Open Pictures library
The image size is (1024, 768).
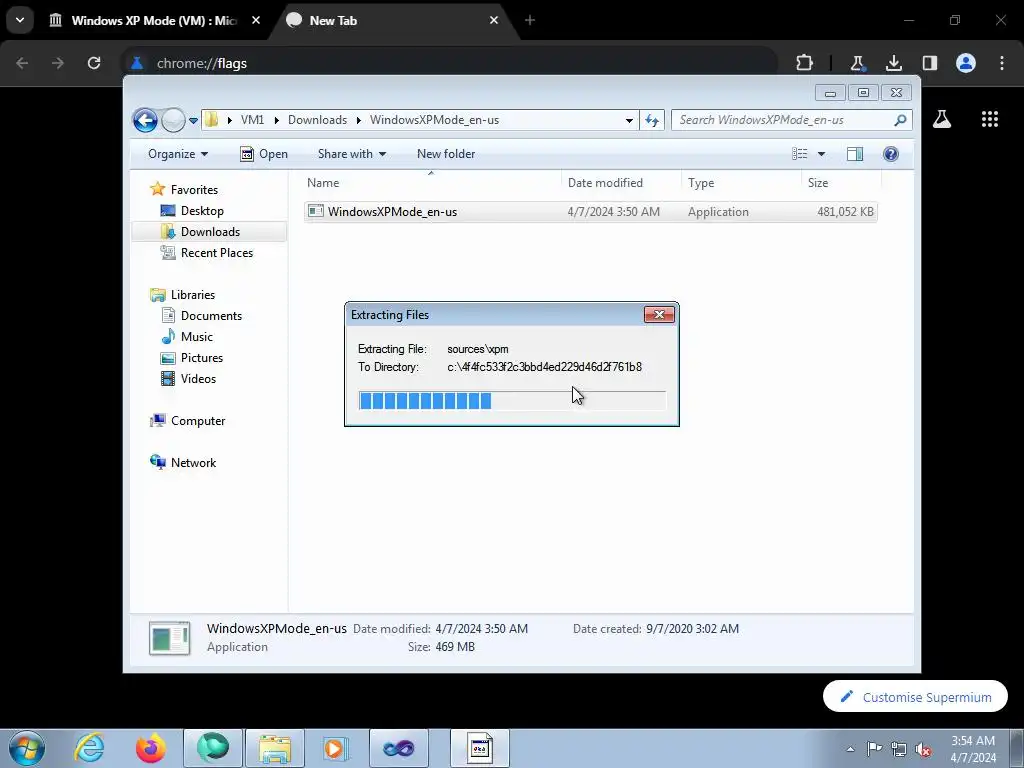192,358
